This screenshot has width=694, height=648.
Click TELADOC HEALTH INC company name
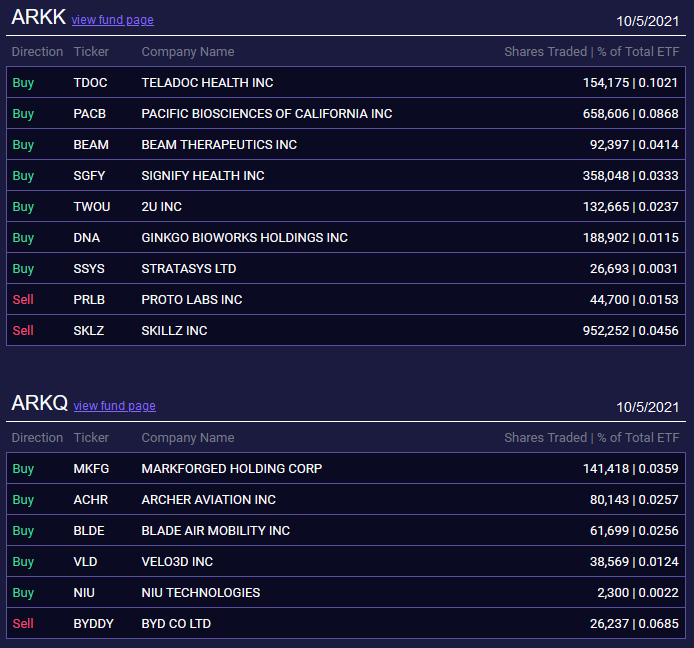tap(207, 83)
